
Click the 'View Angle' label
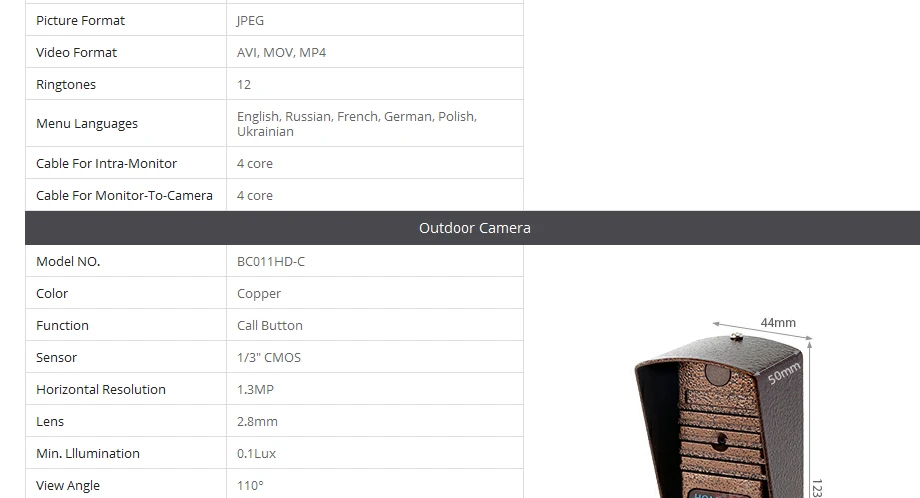(67, 486)
